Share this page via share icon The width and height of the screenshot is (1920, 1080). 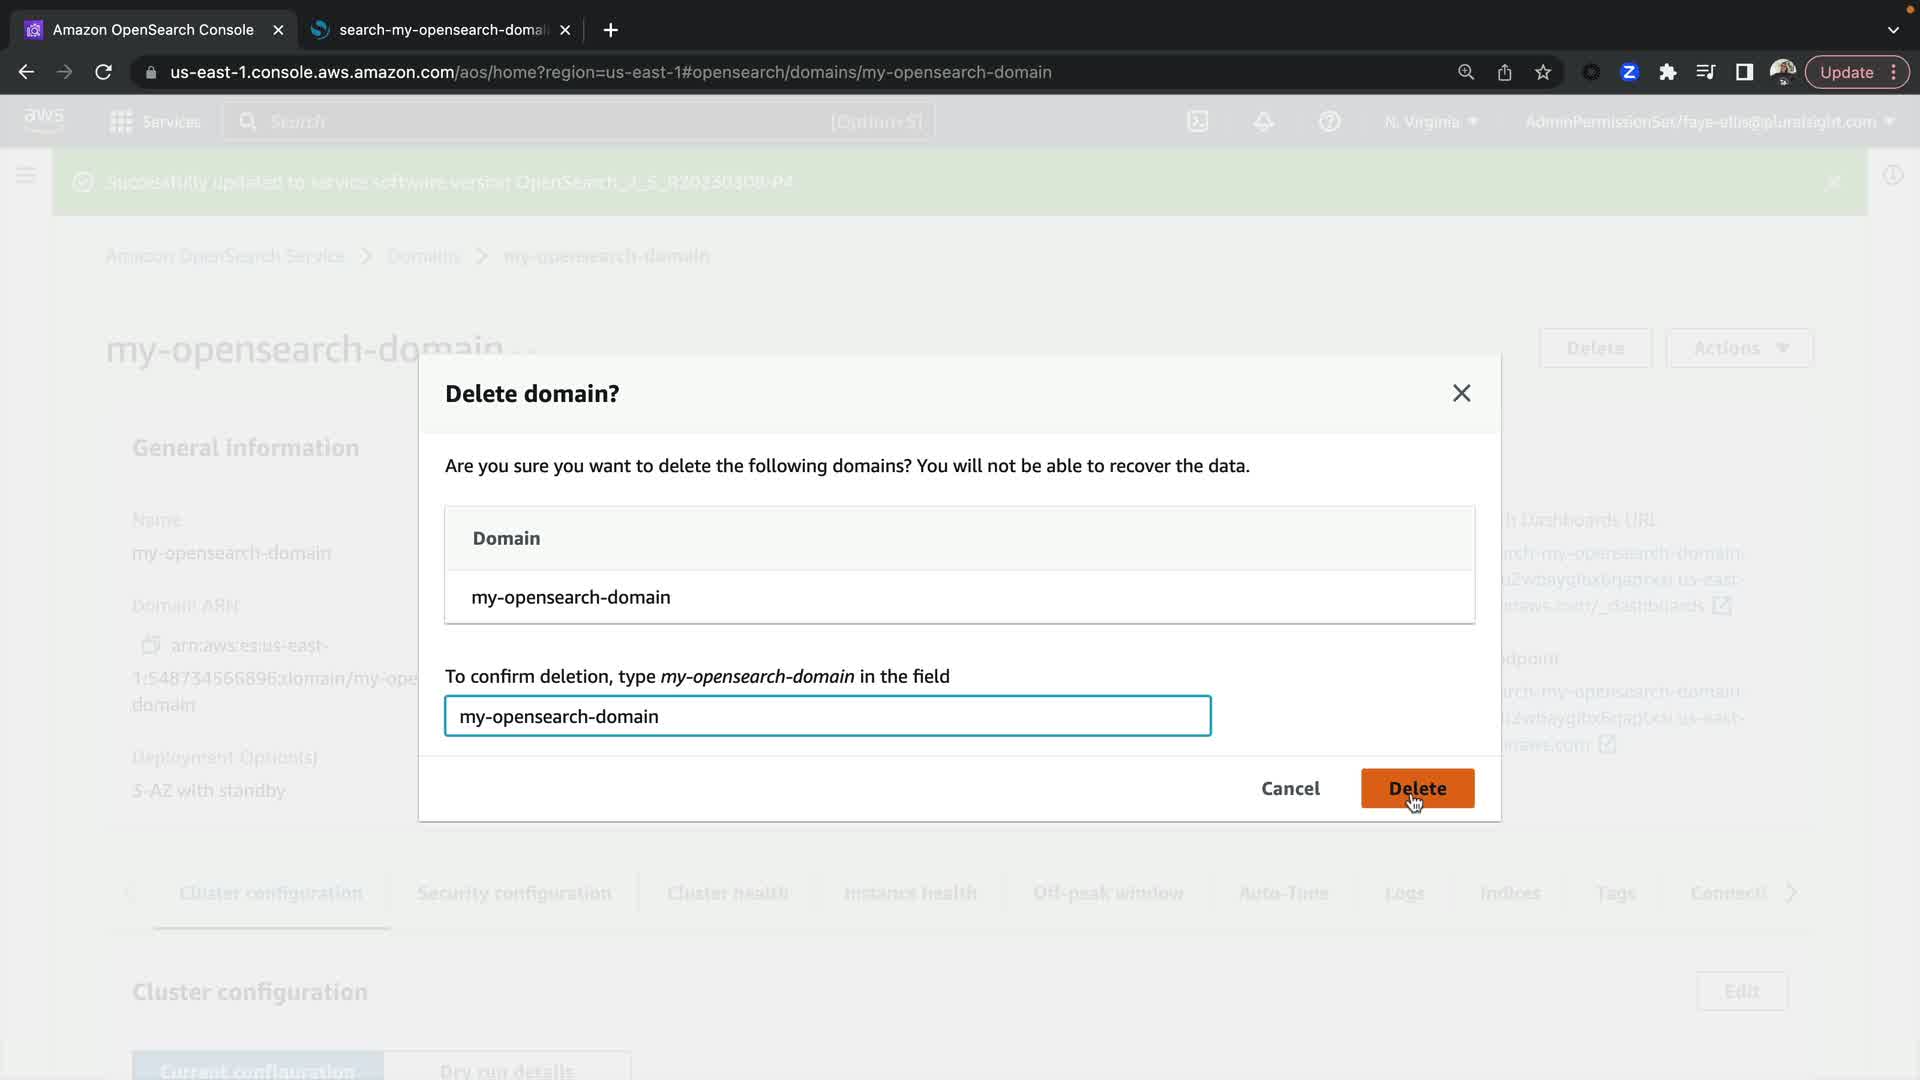[x=1504, y=72]
